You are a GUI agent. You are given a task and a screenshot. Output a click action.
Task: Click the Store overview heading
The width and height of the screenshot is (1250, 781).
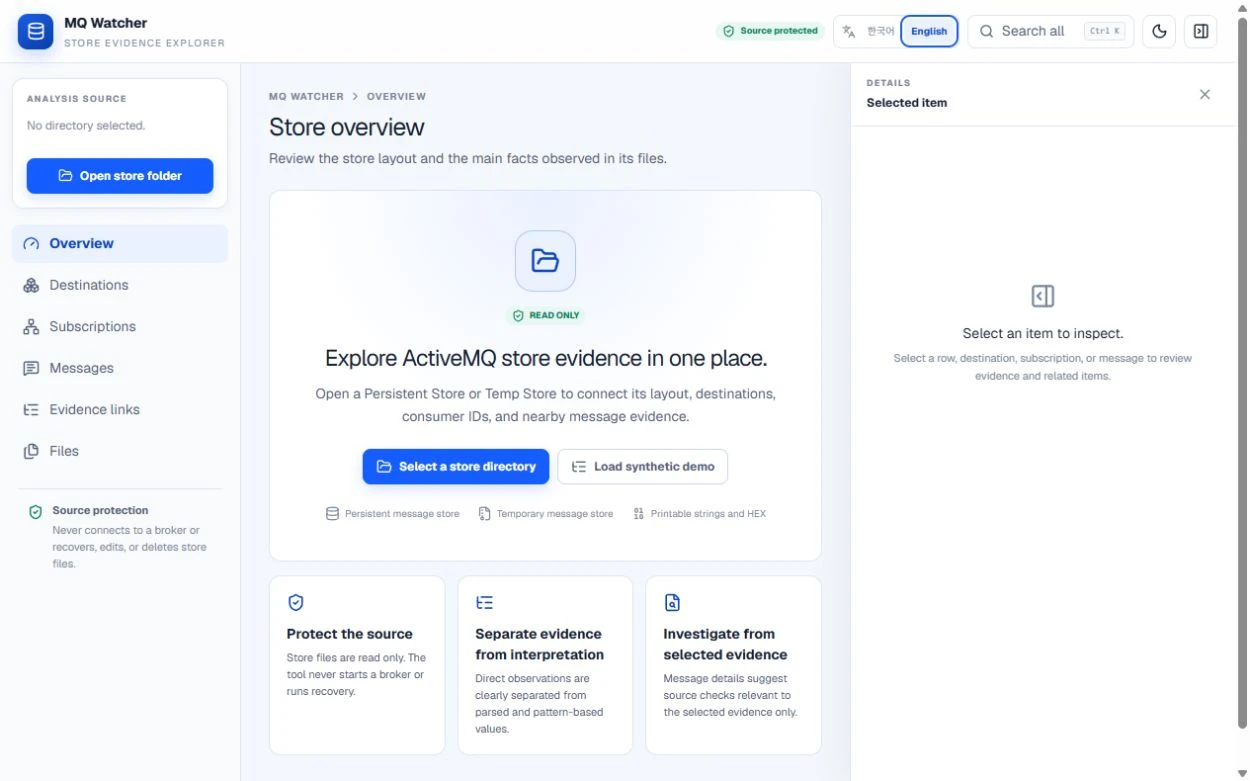coord(347,127)
